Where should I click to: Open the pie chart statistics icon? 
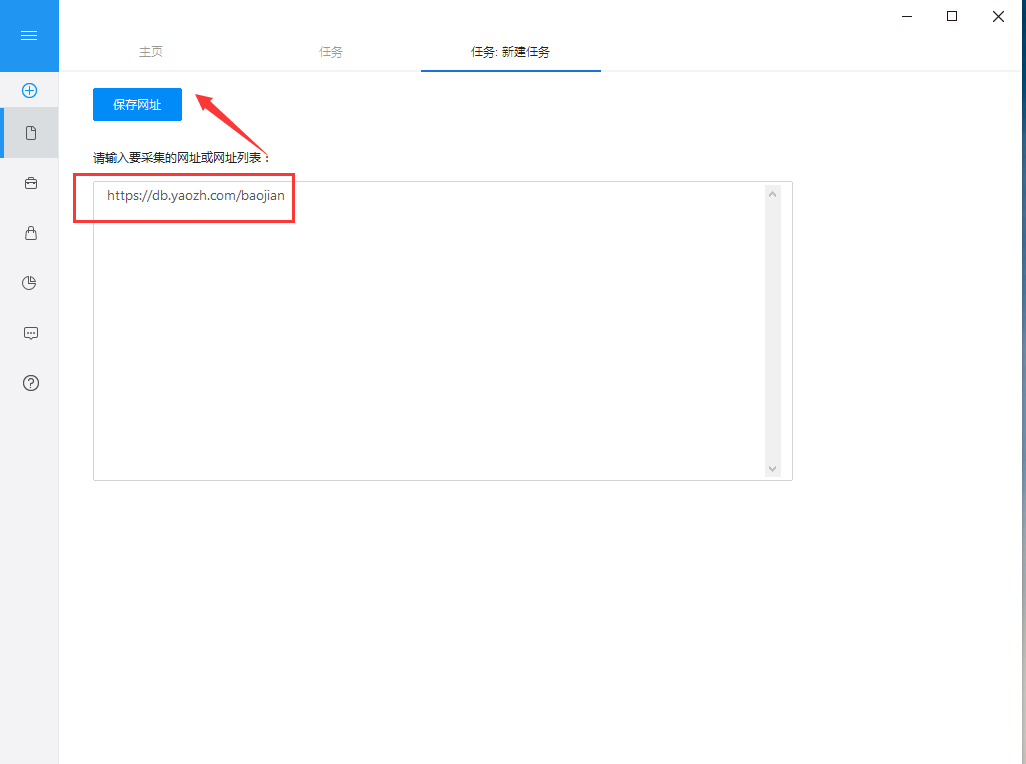point(29,283)
